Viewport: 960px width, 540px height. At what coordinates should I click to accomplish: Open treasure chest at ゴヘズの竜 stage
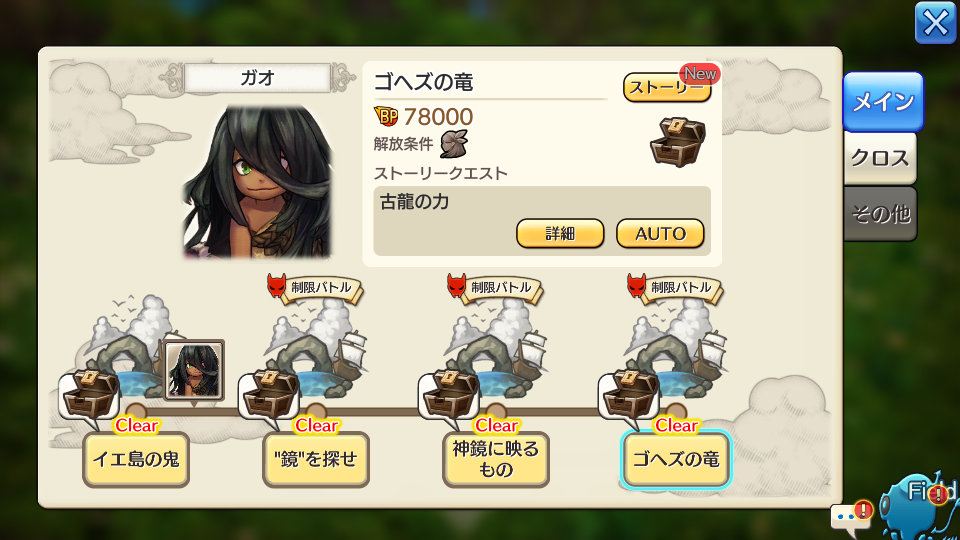(630, 395)
